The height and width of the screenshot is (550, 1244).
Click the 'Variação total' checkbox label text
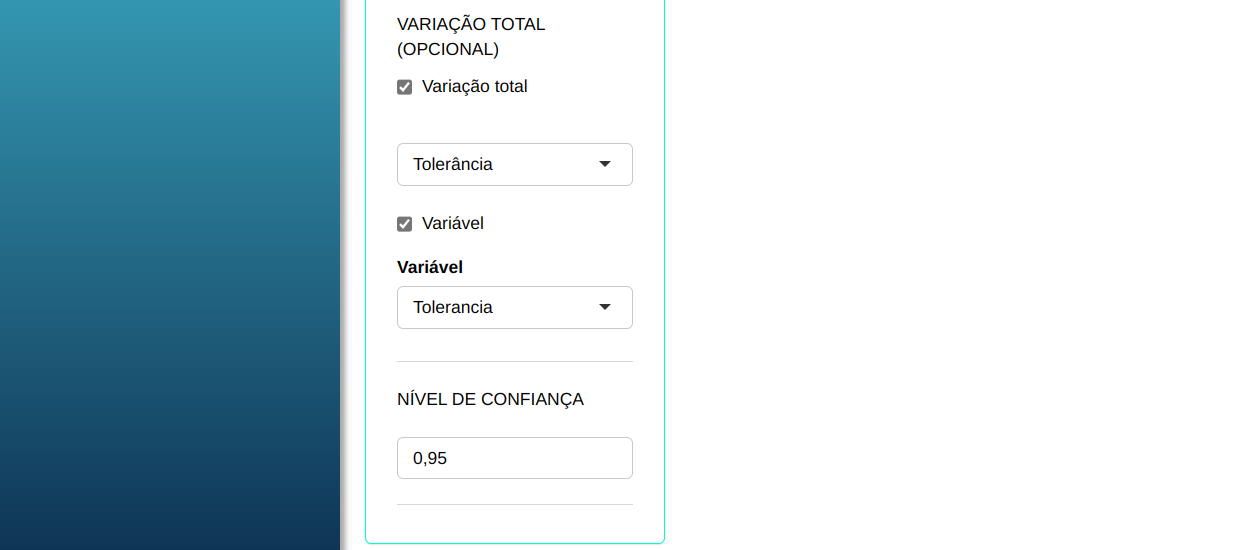click(x=475, y=87)
